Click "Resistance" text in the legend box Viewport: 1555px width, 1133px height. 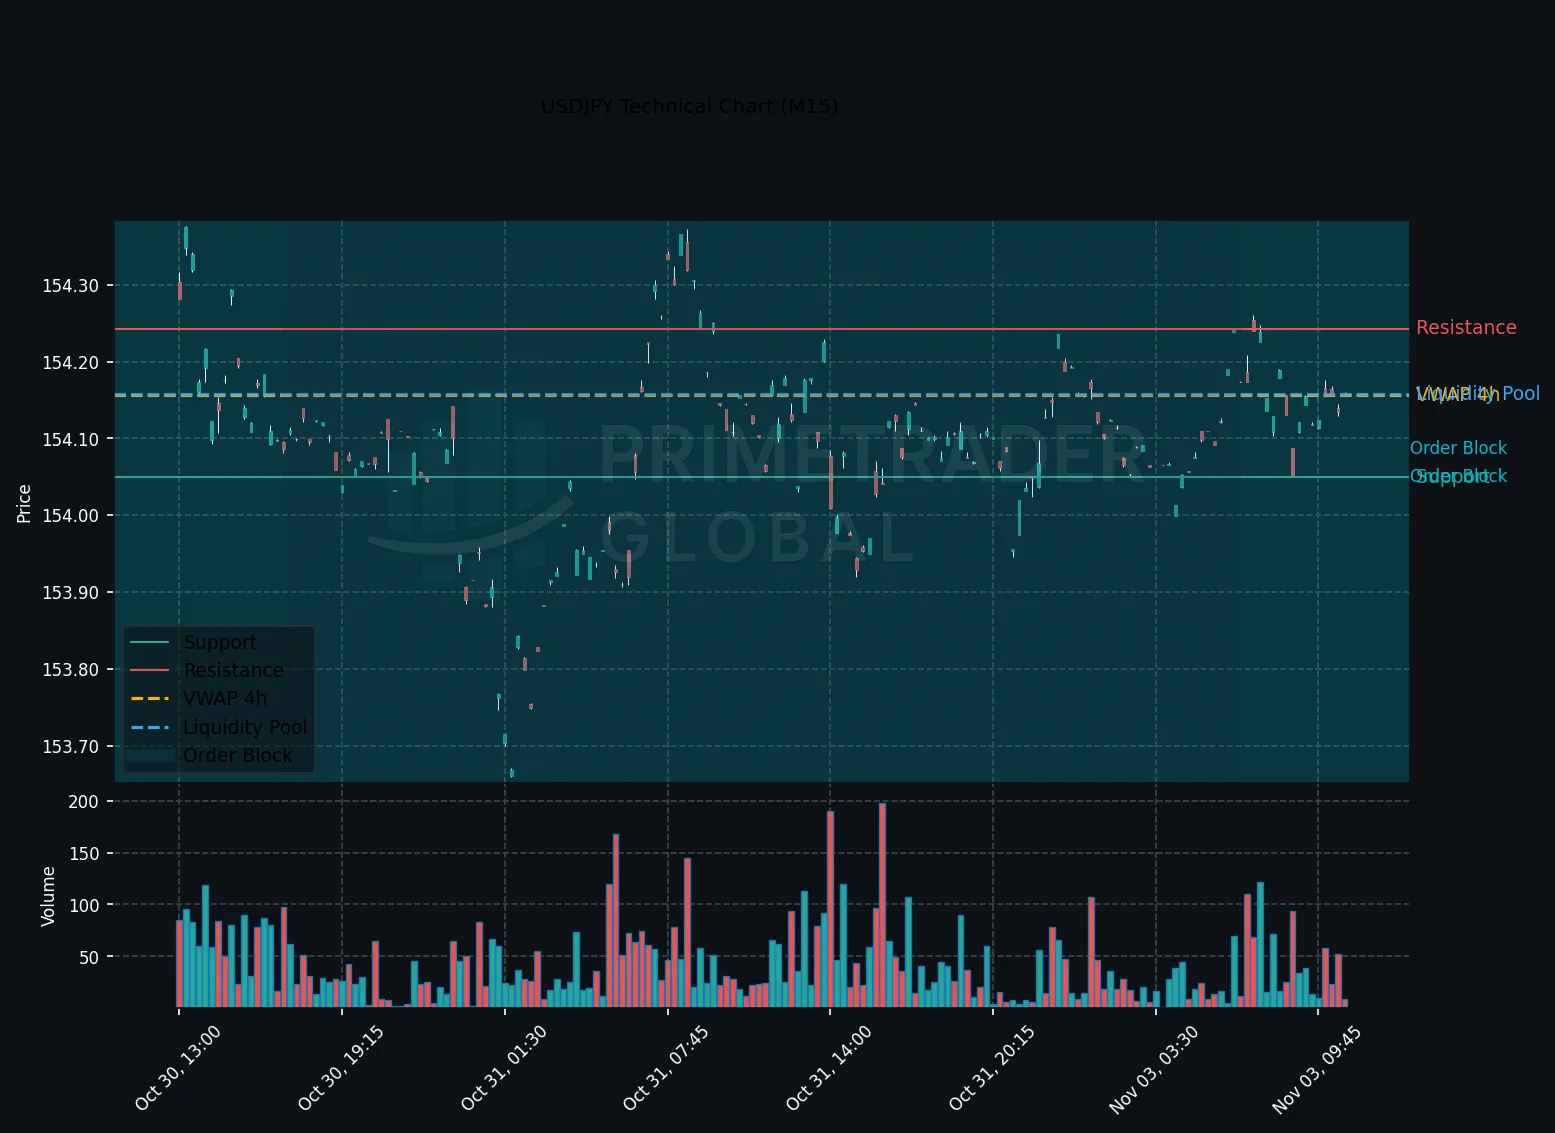[233, 671]
